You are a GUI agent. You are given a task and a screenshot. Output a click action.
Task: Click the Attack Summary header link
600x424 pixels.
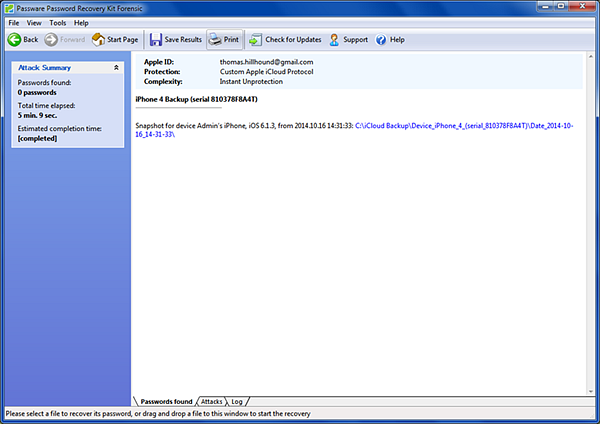pos(44,68)
